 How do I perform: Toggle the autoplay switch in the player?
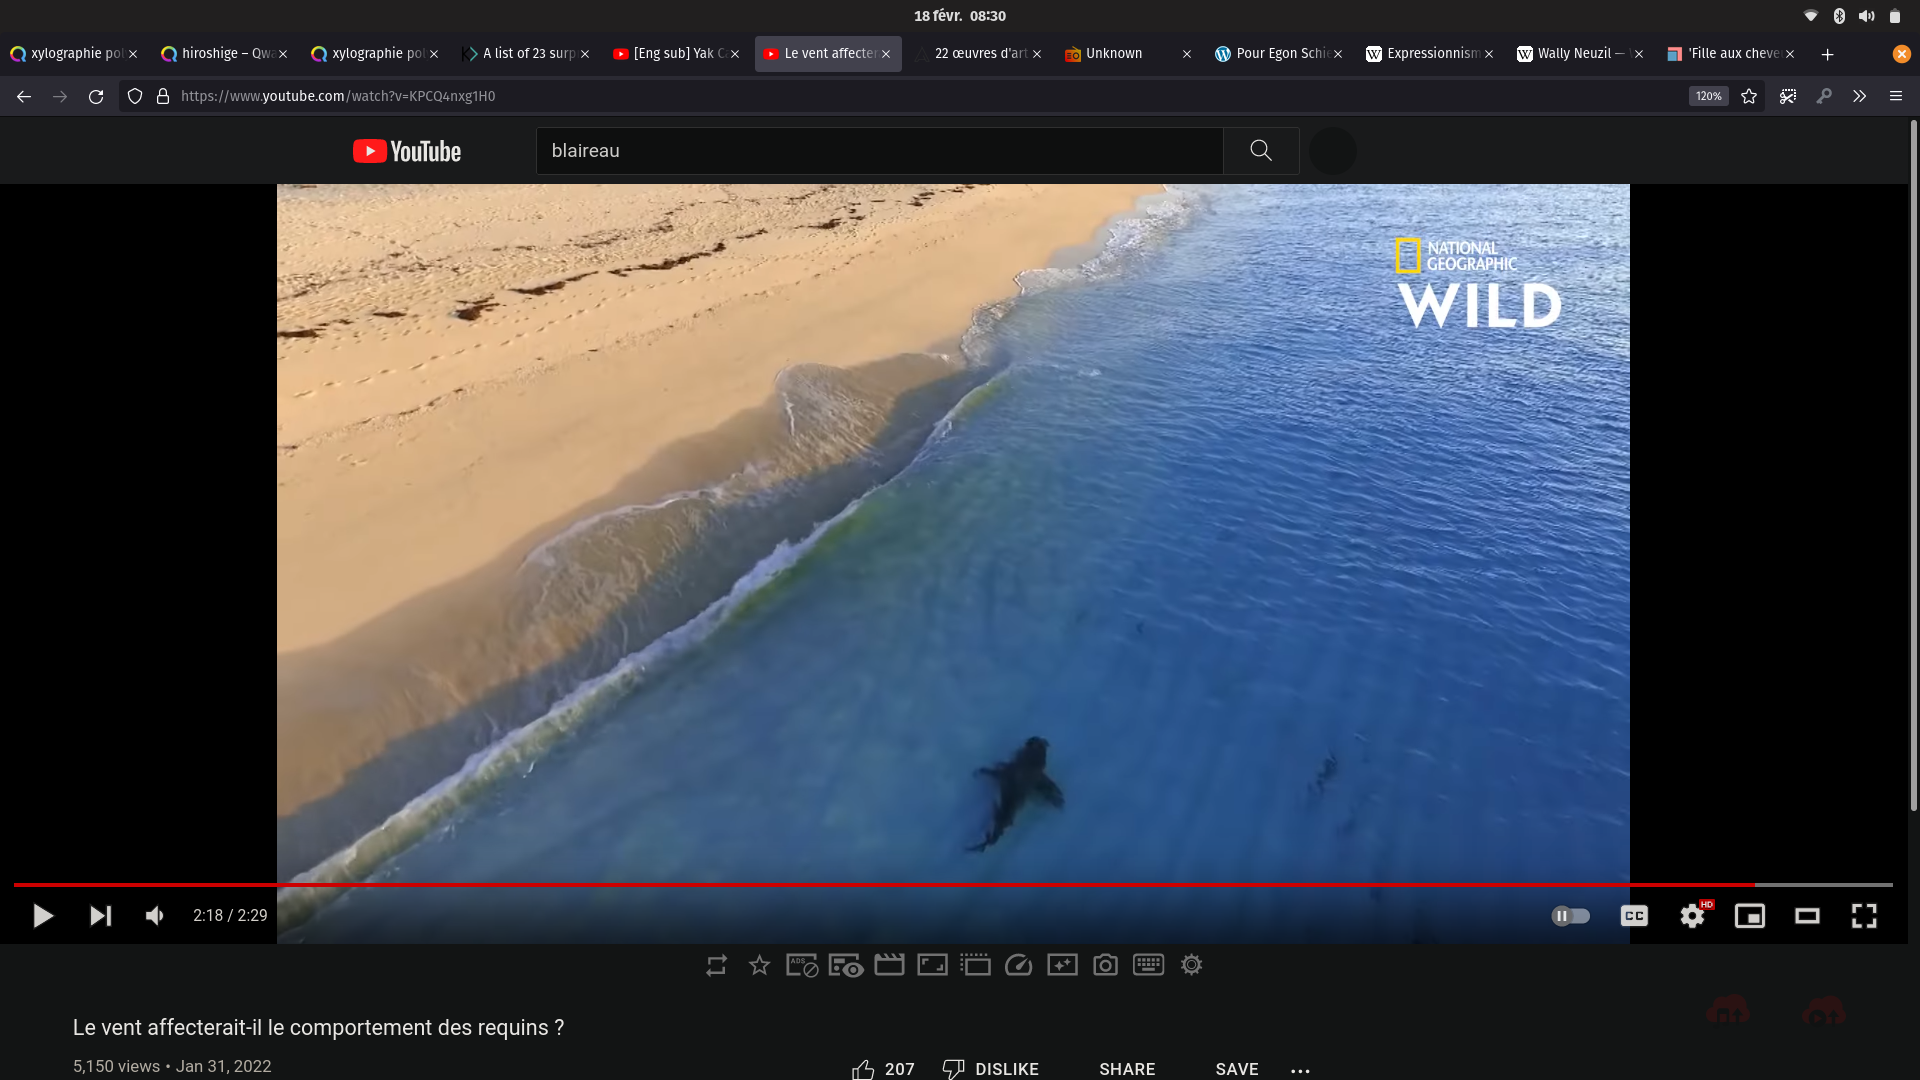click(x=1570, y=916)
